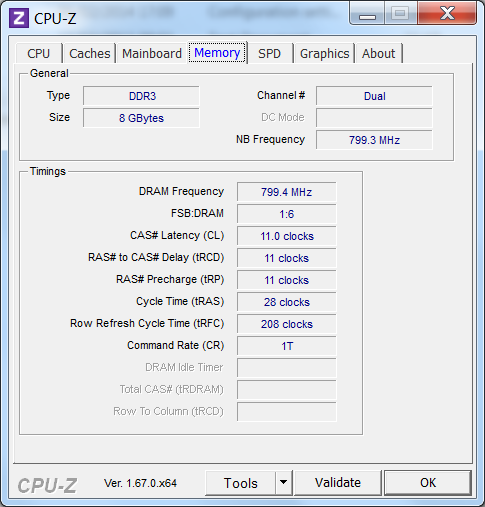Image resolution: width=485 pixels, height=507 pixels.
Task: Select the DRAM Frequency value 799.4 MHz
Action: pyautogui.click(x=287, y=192)
